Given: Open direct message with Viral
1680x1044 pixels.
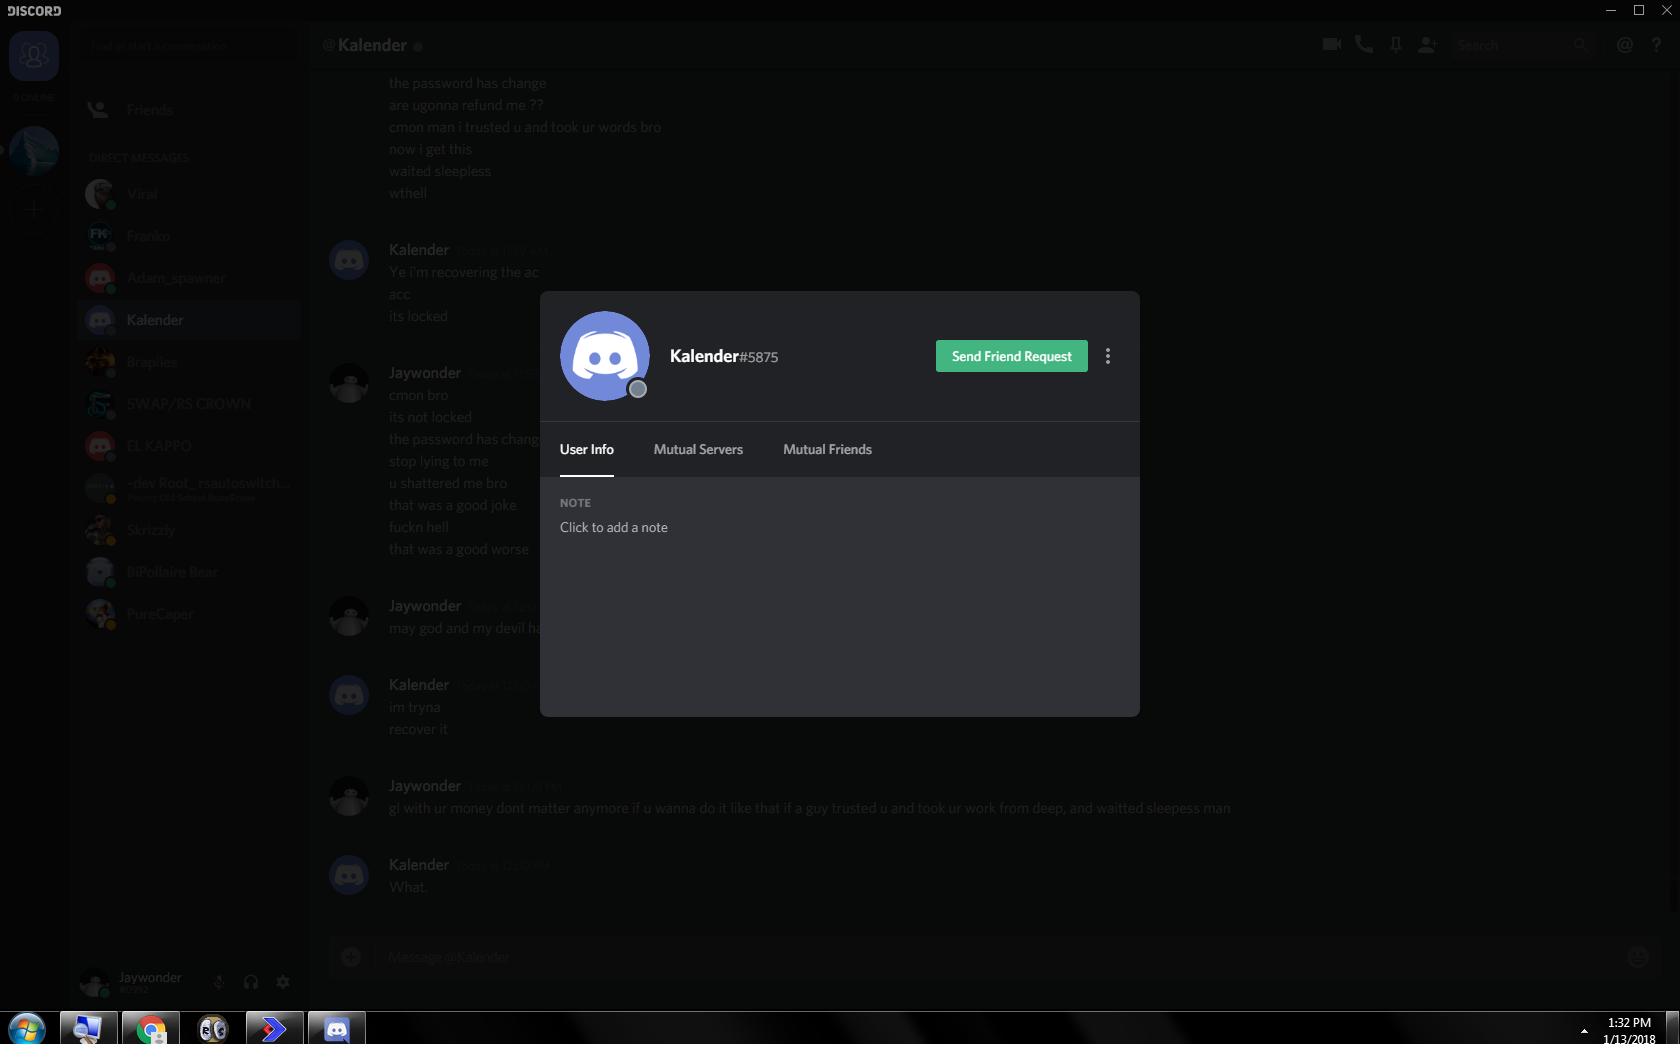Looking at the screenshot, I should coord(189,194).
